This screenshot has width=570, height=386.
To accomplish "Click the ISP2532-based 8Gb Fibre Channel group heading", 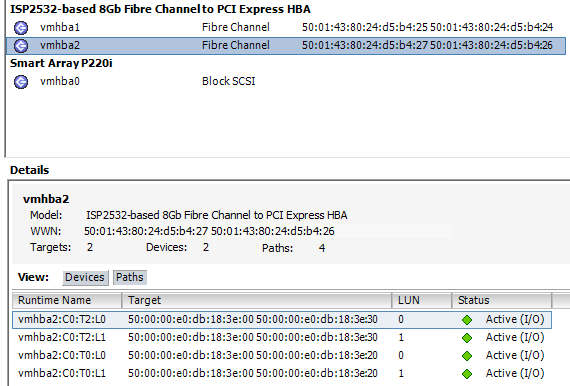I will 160,9.
